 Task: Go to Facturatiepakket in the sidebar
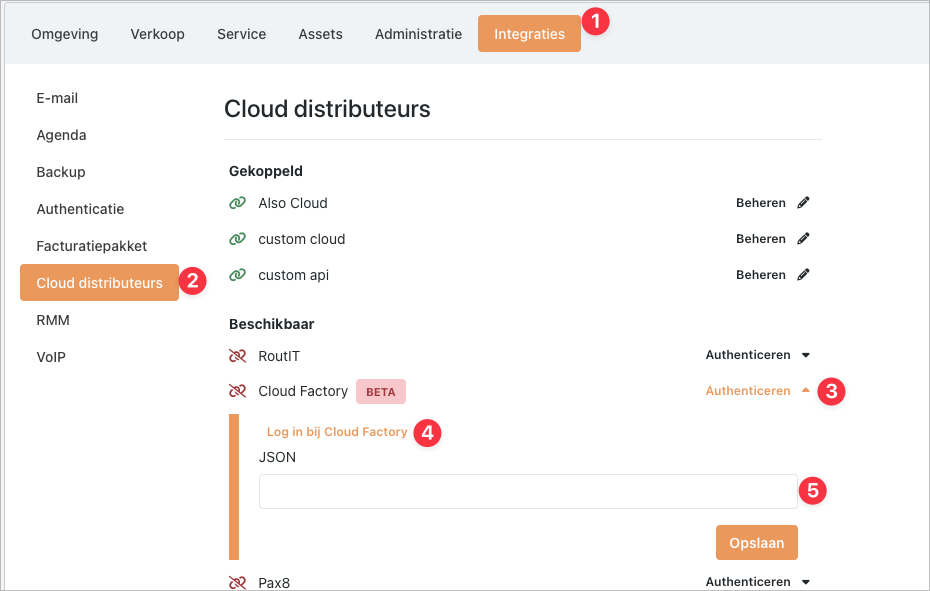coord(91,246)
